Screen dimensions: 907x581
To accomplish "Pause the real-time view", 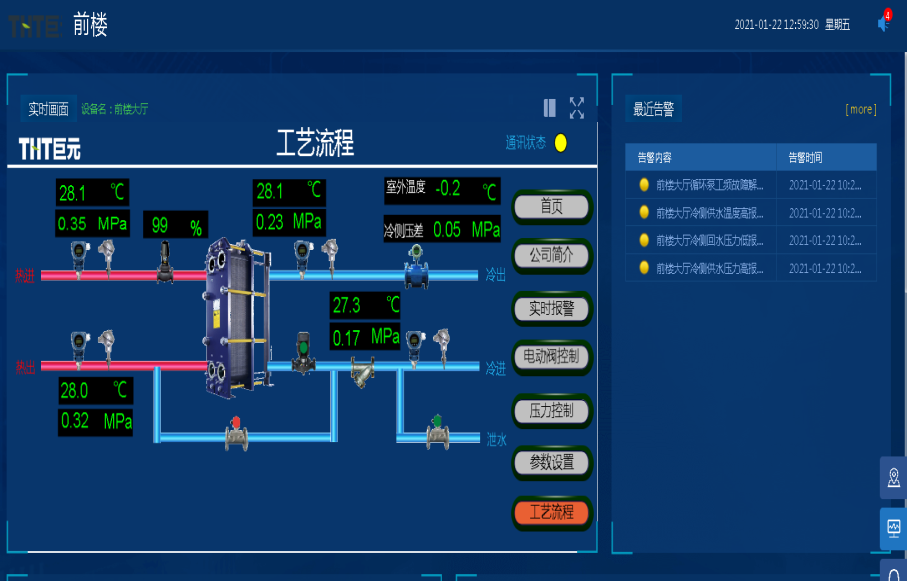I will click(x=549, y=108).
